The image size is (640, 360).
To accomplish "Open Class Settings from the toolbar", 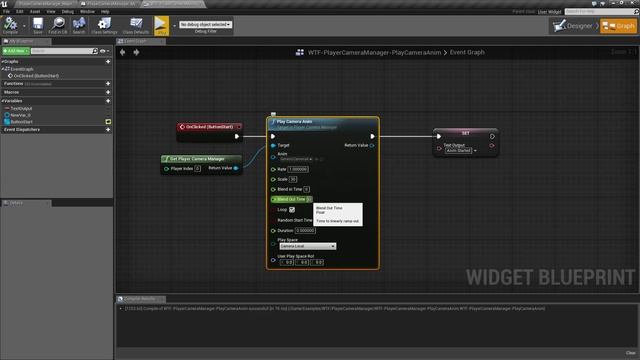I will click(x=104, y=25).
